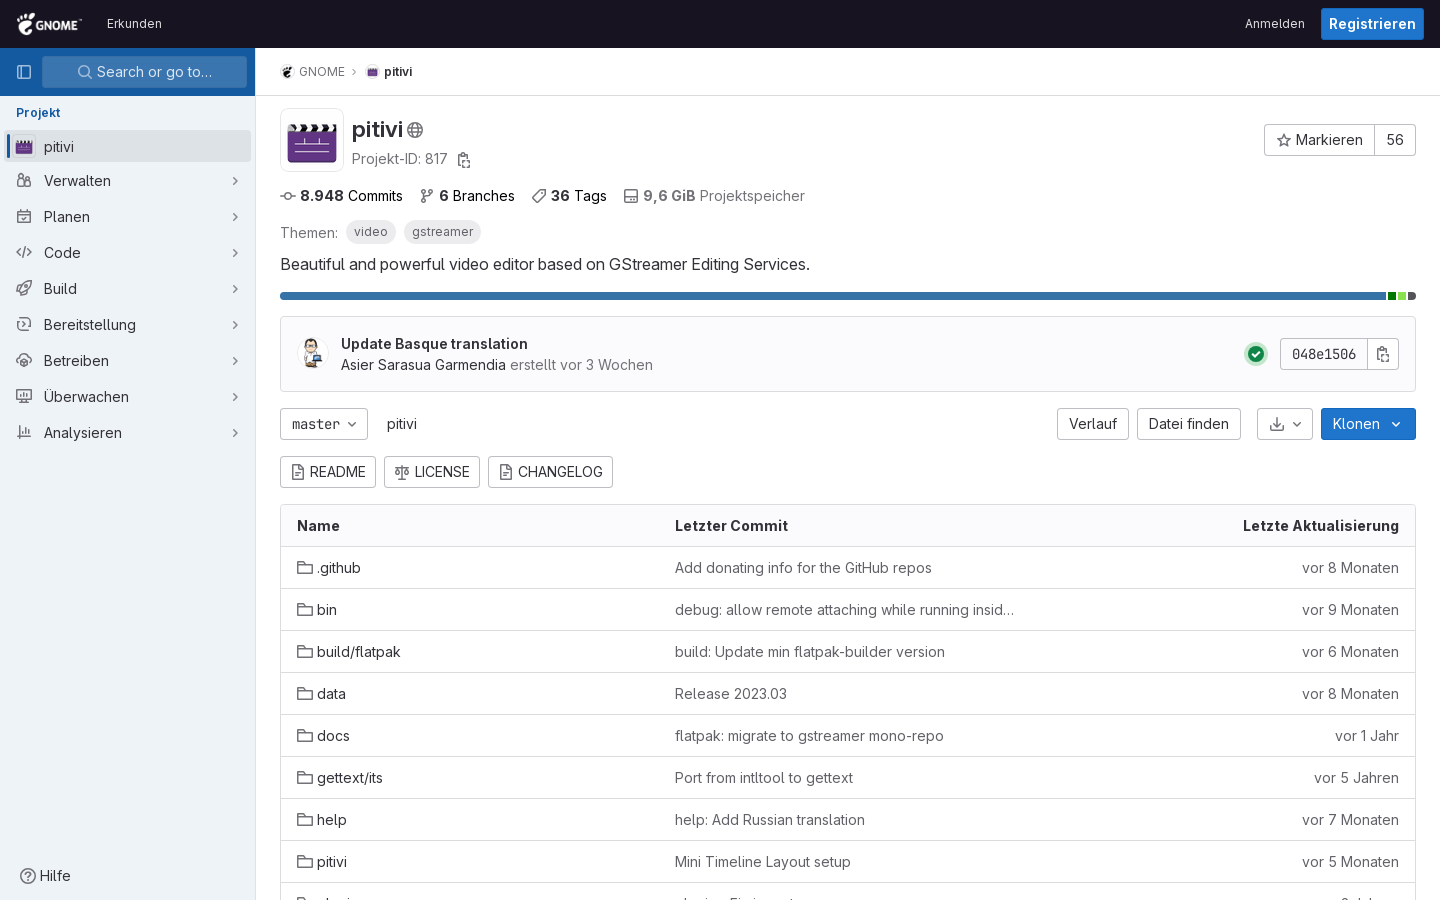Click the GNOME logo in header
The width and height of the screenshot is (1440, 900).
coord(49,24)
